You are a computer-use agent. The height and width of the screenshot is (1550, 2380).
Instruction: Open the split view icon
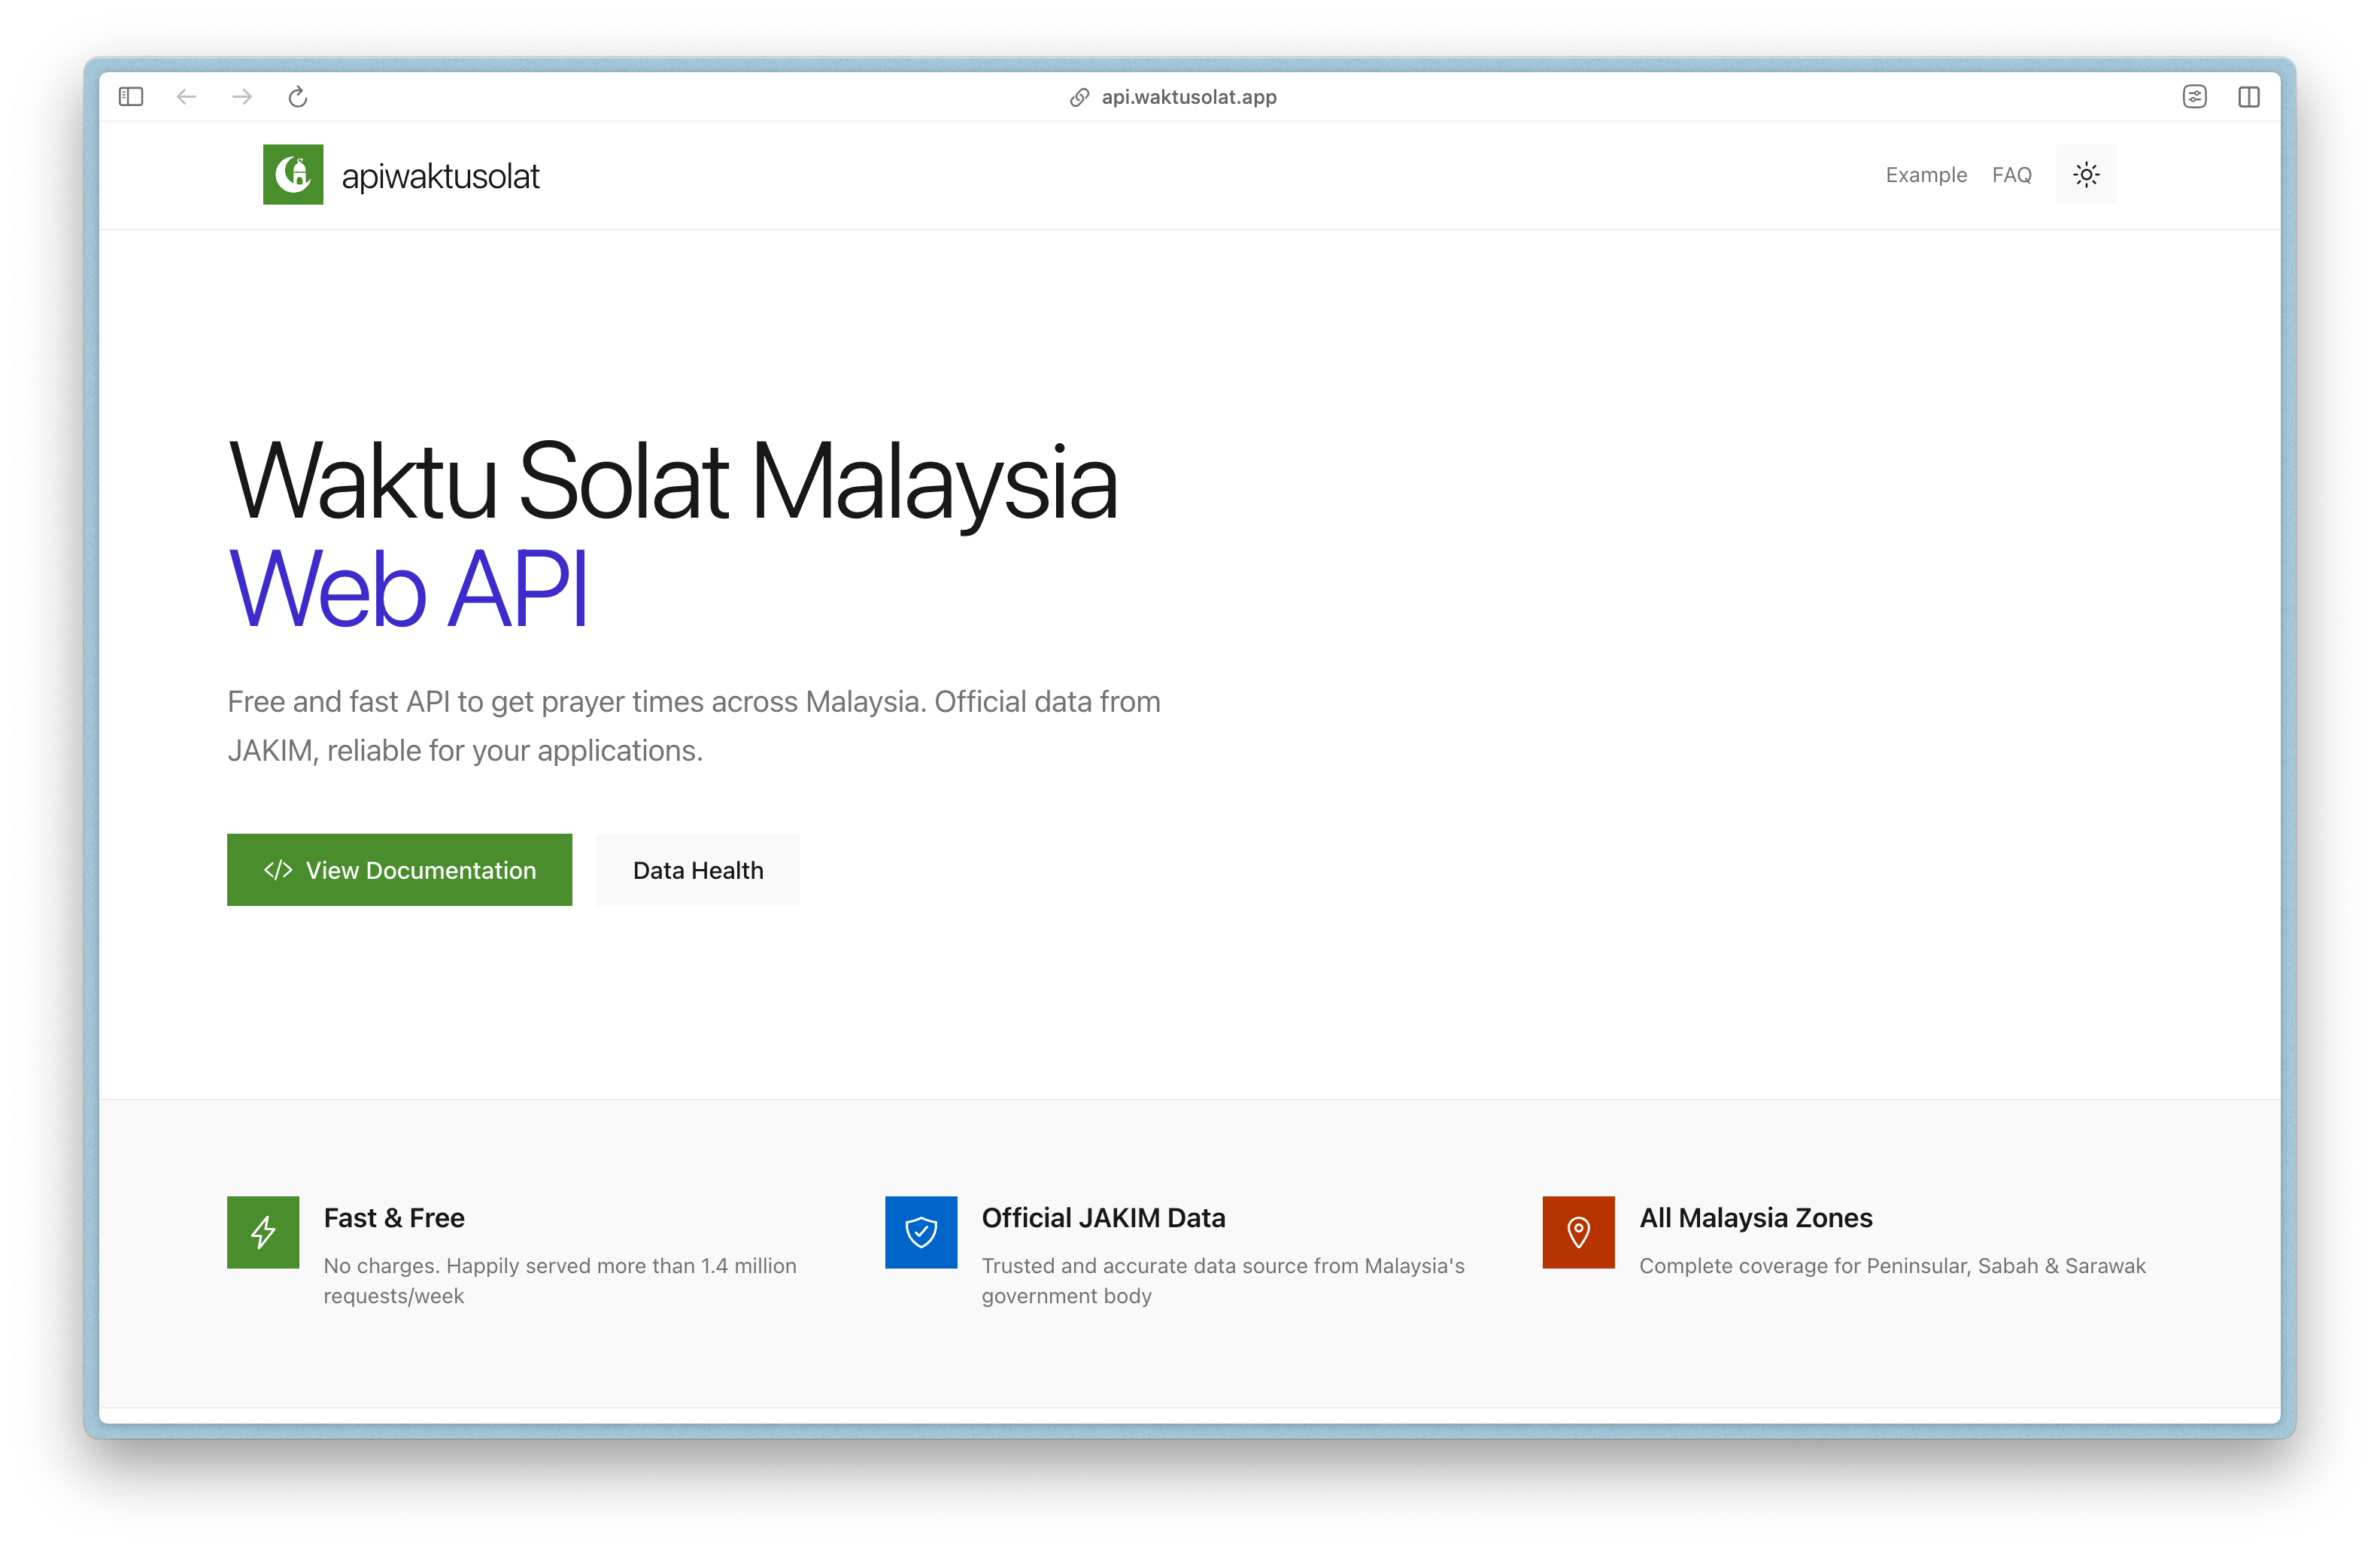coord(2249,97)
